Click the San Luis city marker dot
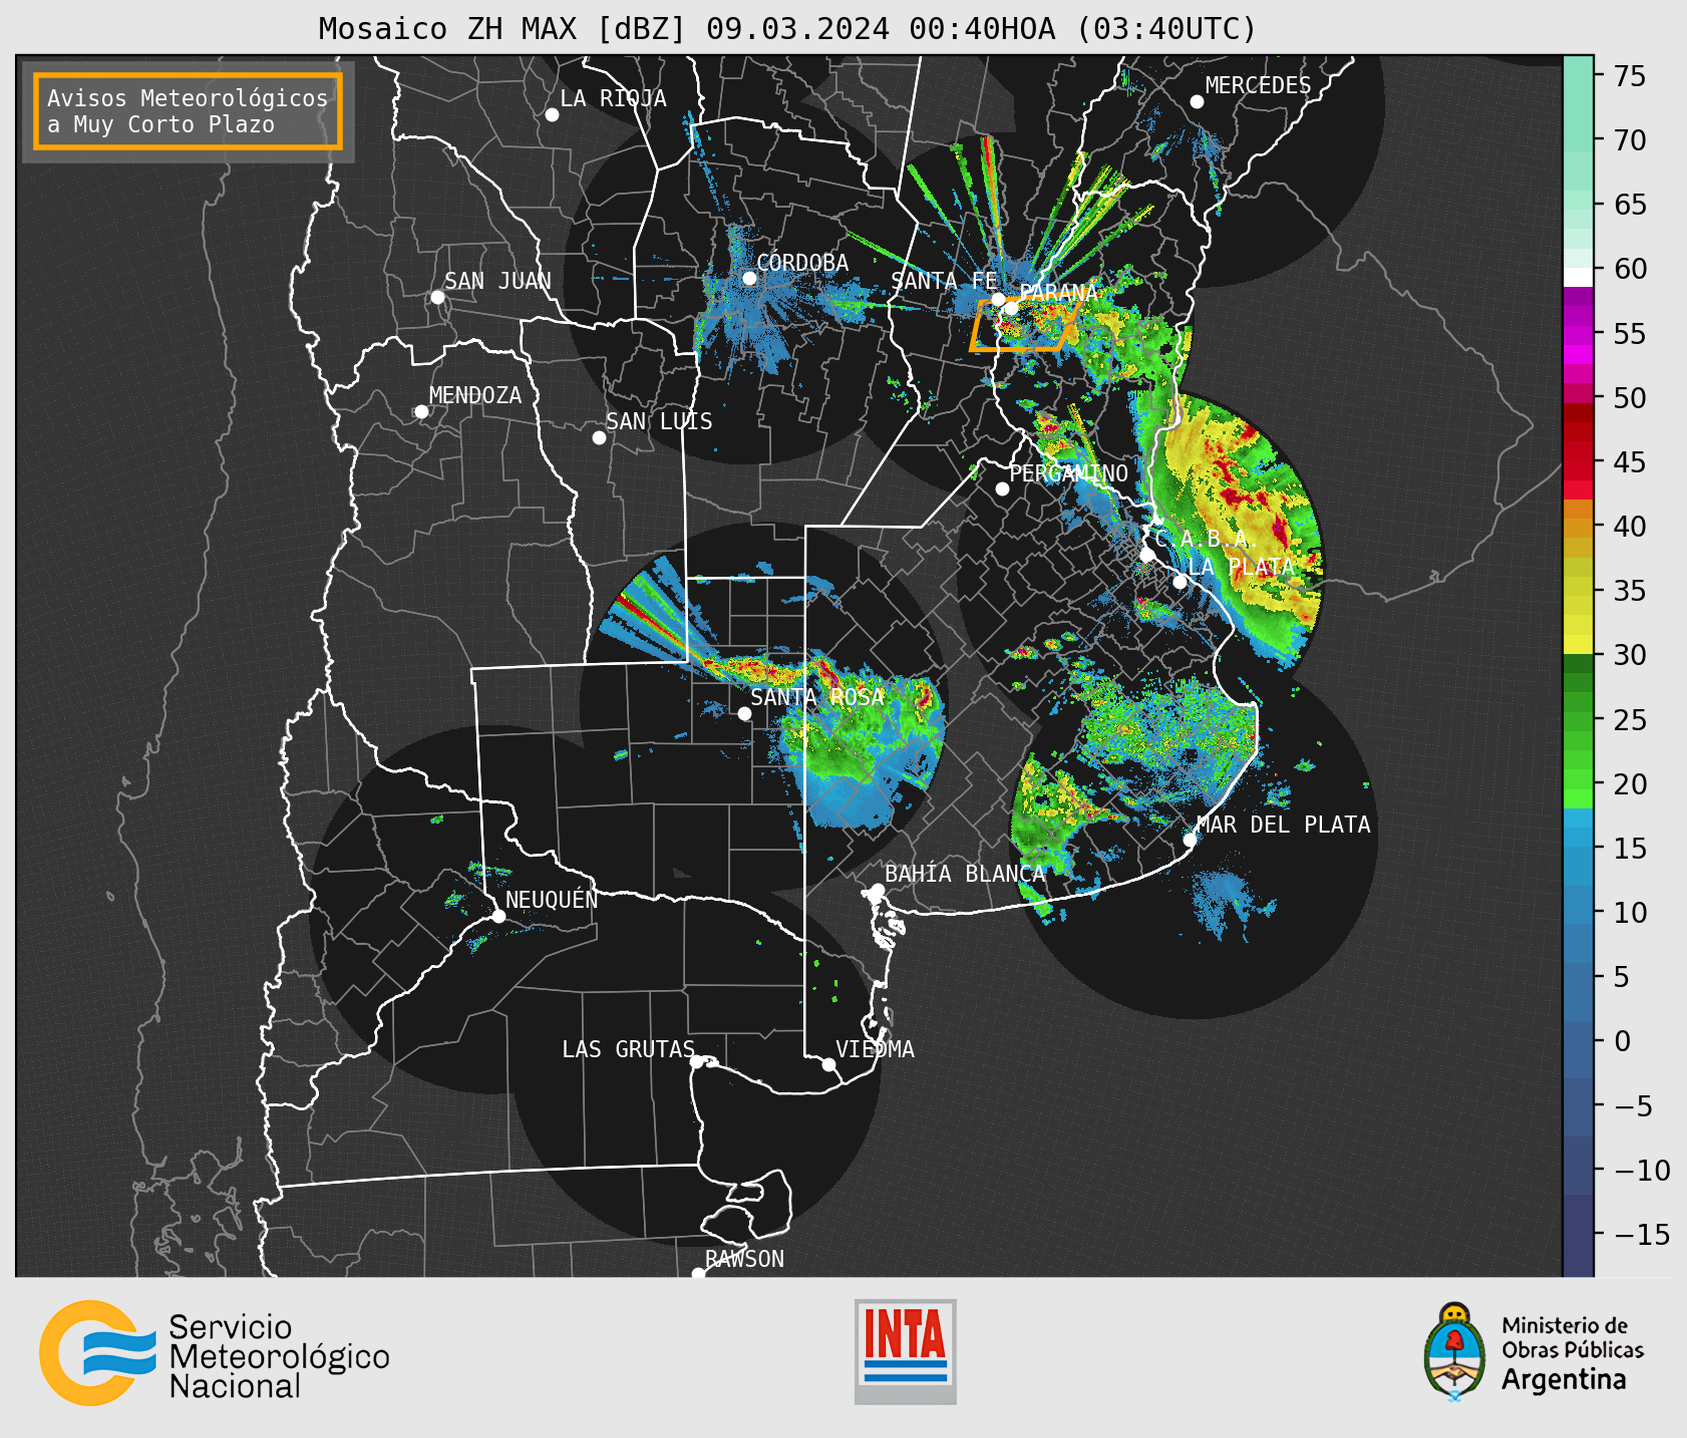 [599, 438]
